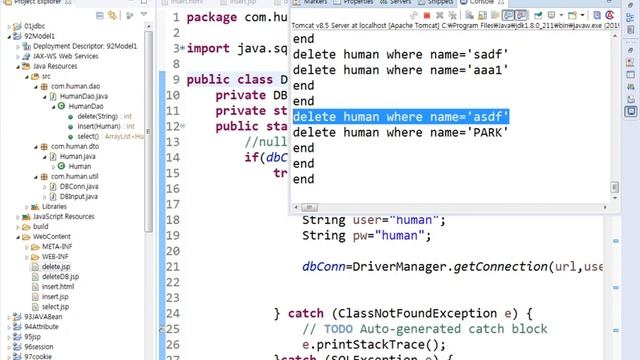Click the highlighted bottom icon in right trim stack
Screen dimensions: 640x360
click(x=631, y=111)
